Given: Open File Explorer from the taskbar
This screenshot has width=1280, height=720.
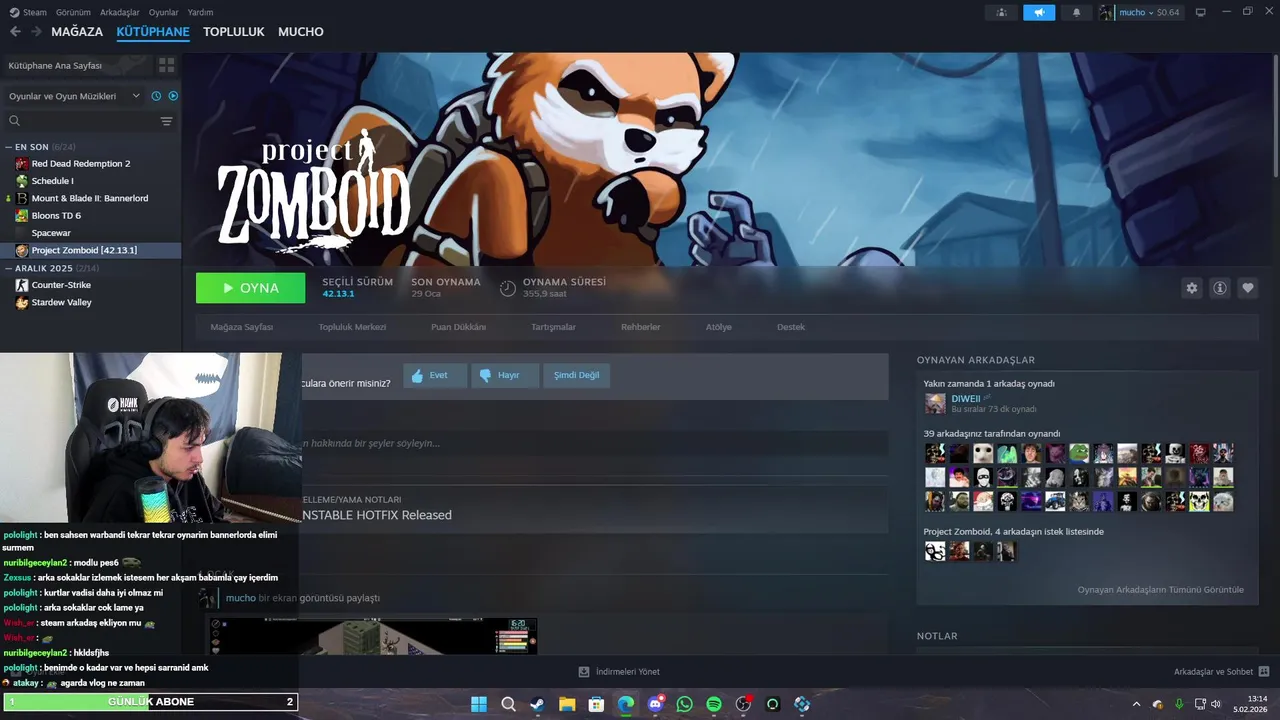Looking at the screenshot, I should pos(567,704).
